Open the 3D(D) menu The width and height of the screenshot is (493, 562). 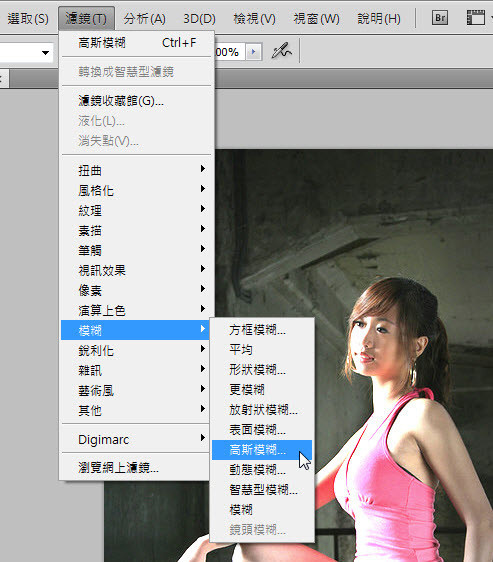click(199, 18)
